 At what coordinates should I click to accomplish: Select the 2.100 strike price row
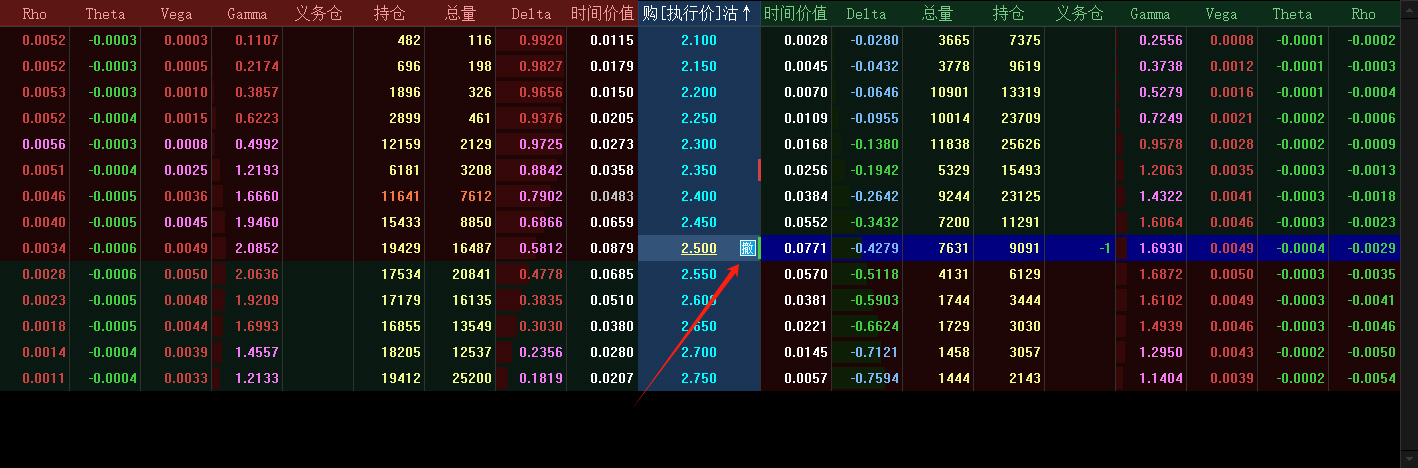(699, 40)
